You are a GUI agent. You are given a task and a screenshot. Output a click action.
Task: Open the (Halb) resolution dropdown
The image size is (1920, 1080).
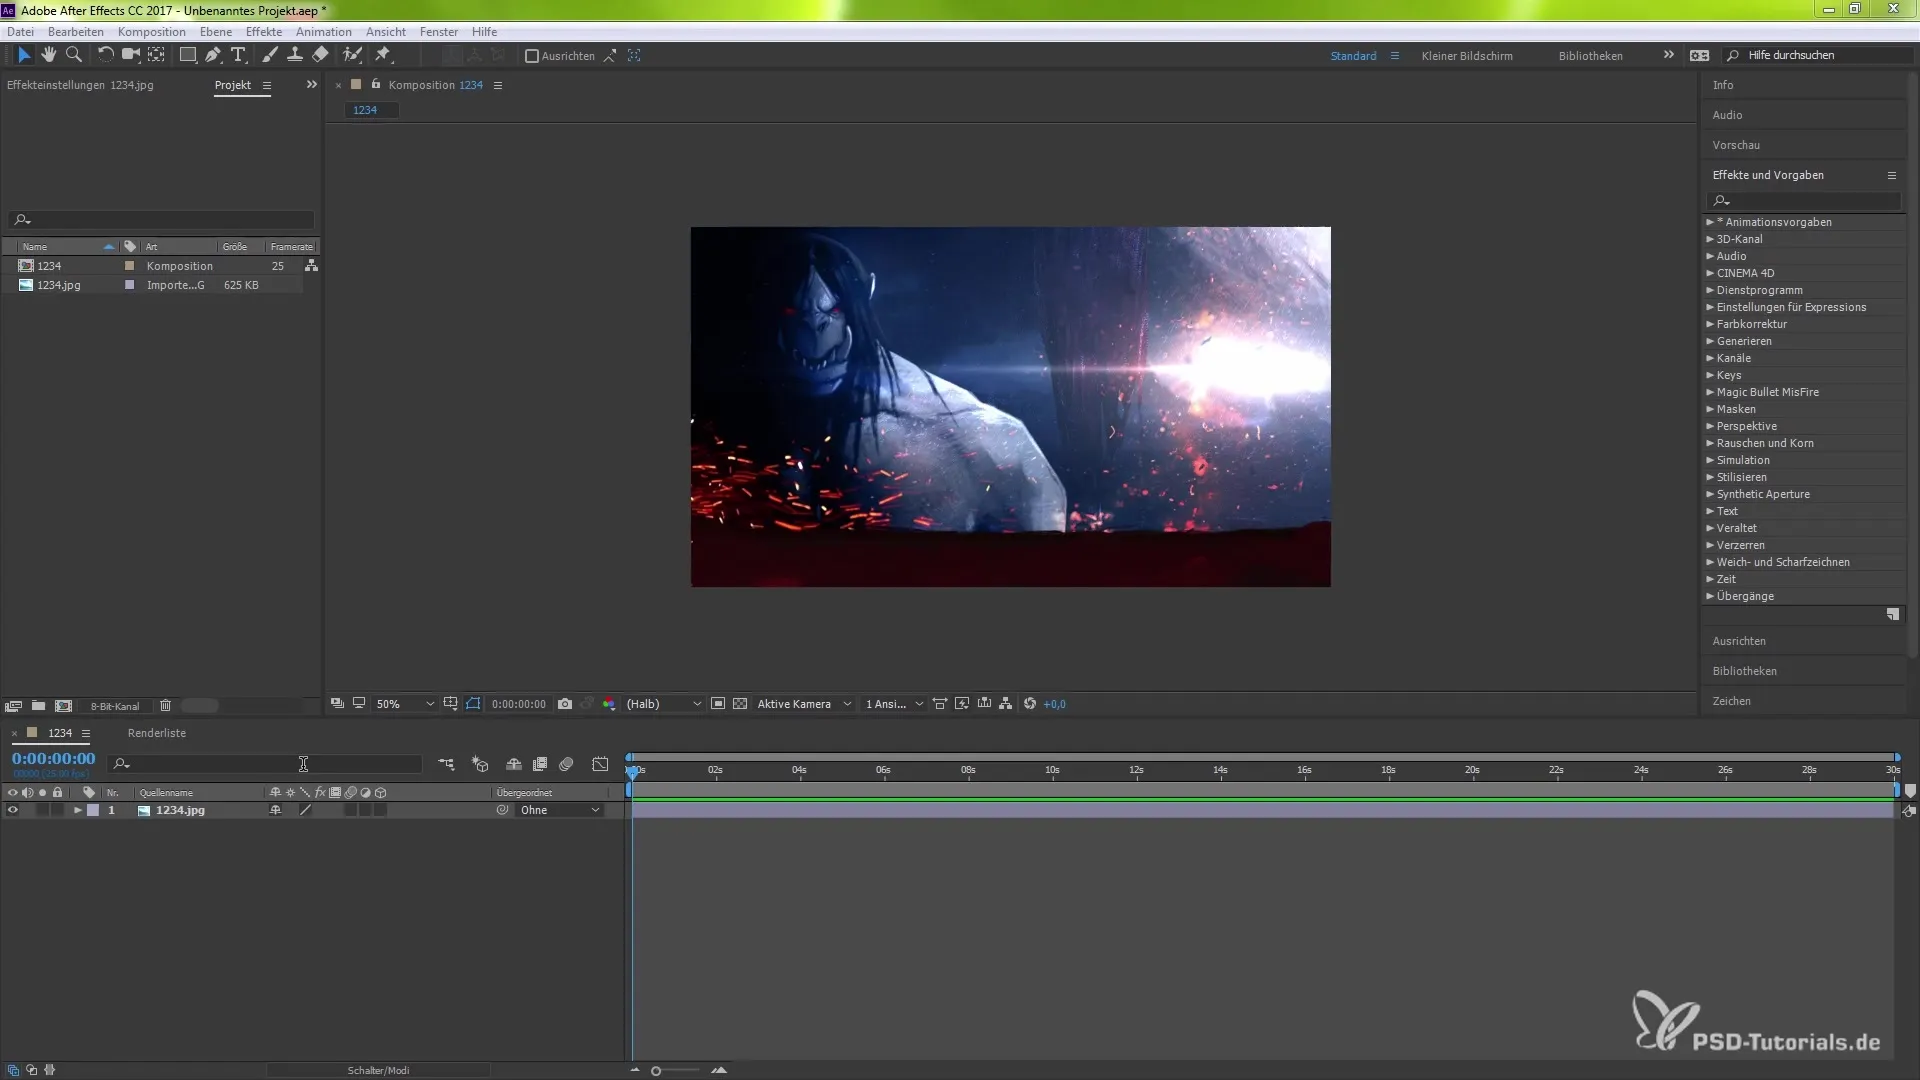[x=664, y=704]
